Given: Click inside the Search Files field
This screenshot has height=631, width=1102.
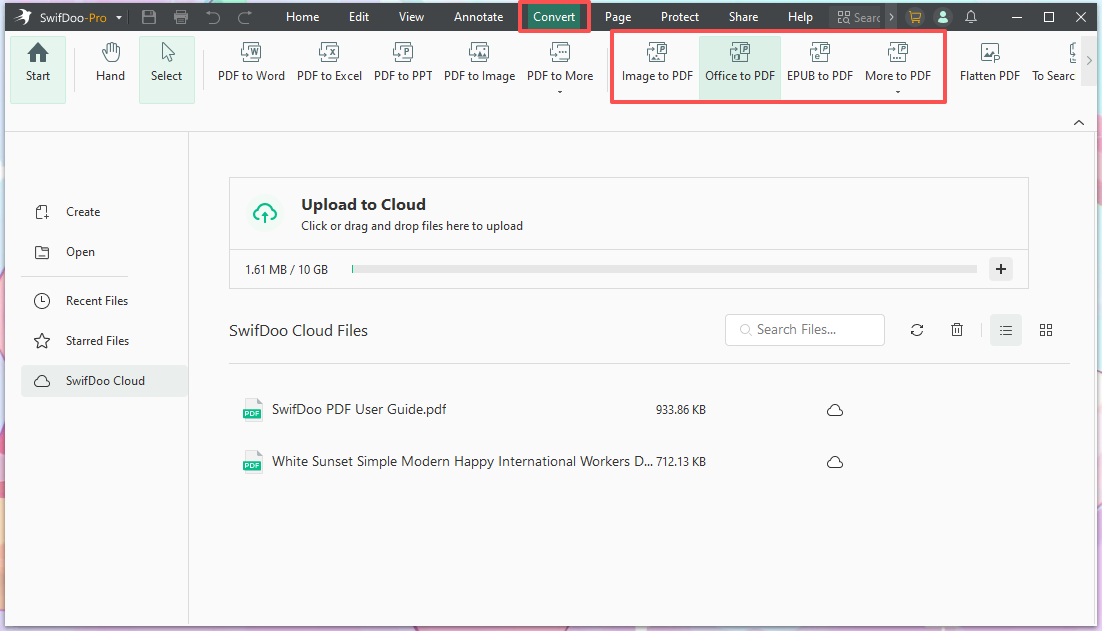Looking at the screenshot, I should (x=804, y=329).
